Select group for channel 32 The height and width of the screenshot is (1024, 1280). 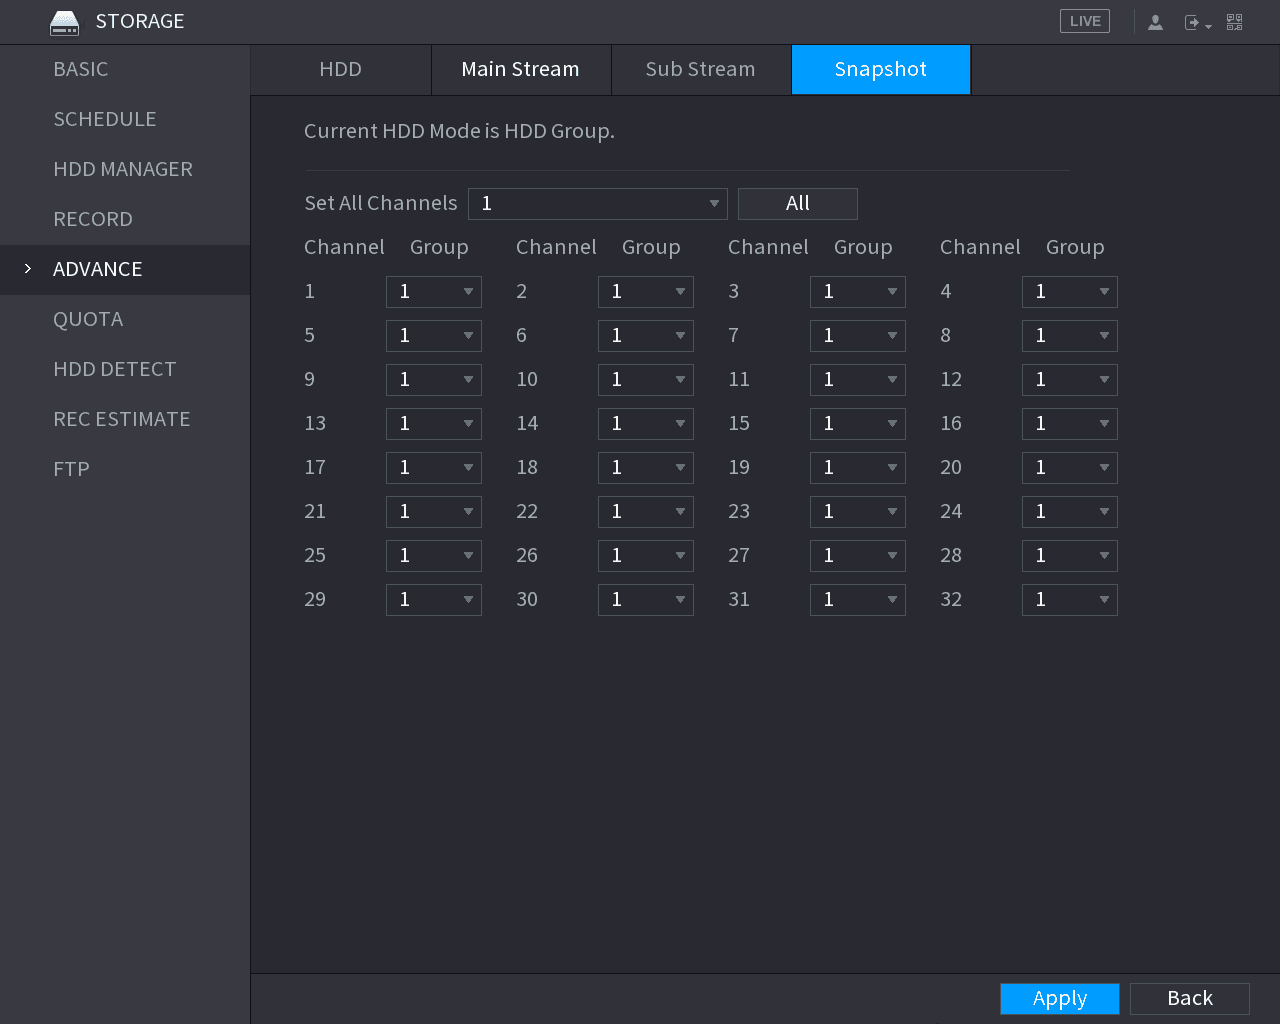click(x=1070, y=599)
